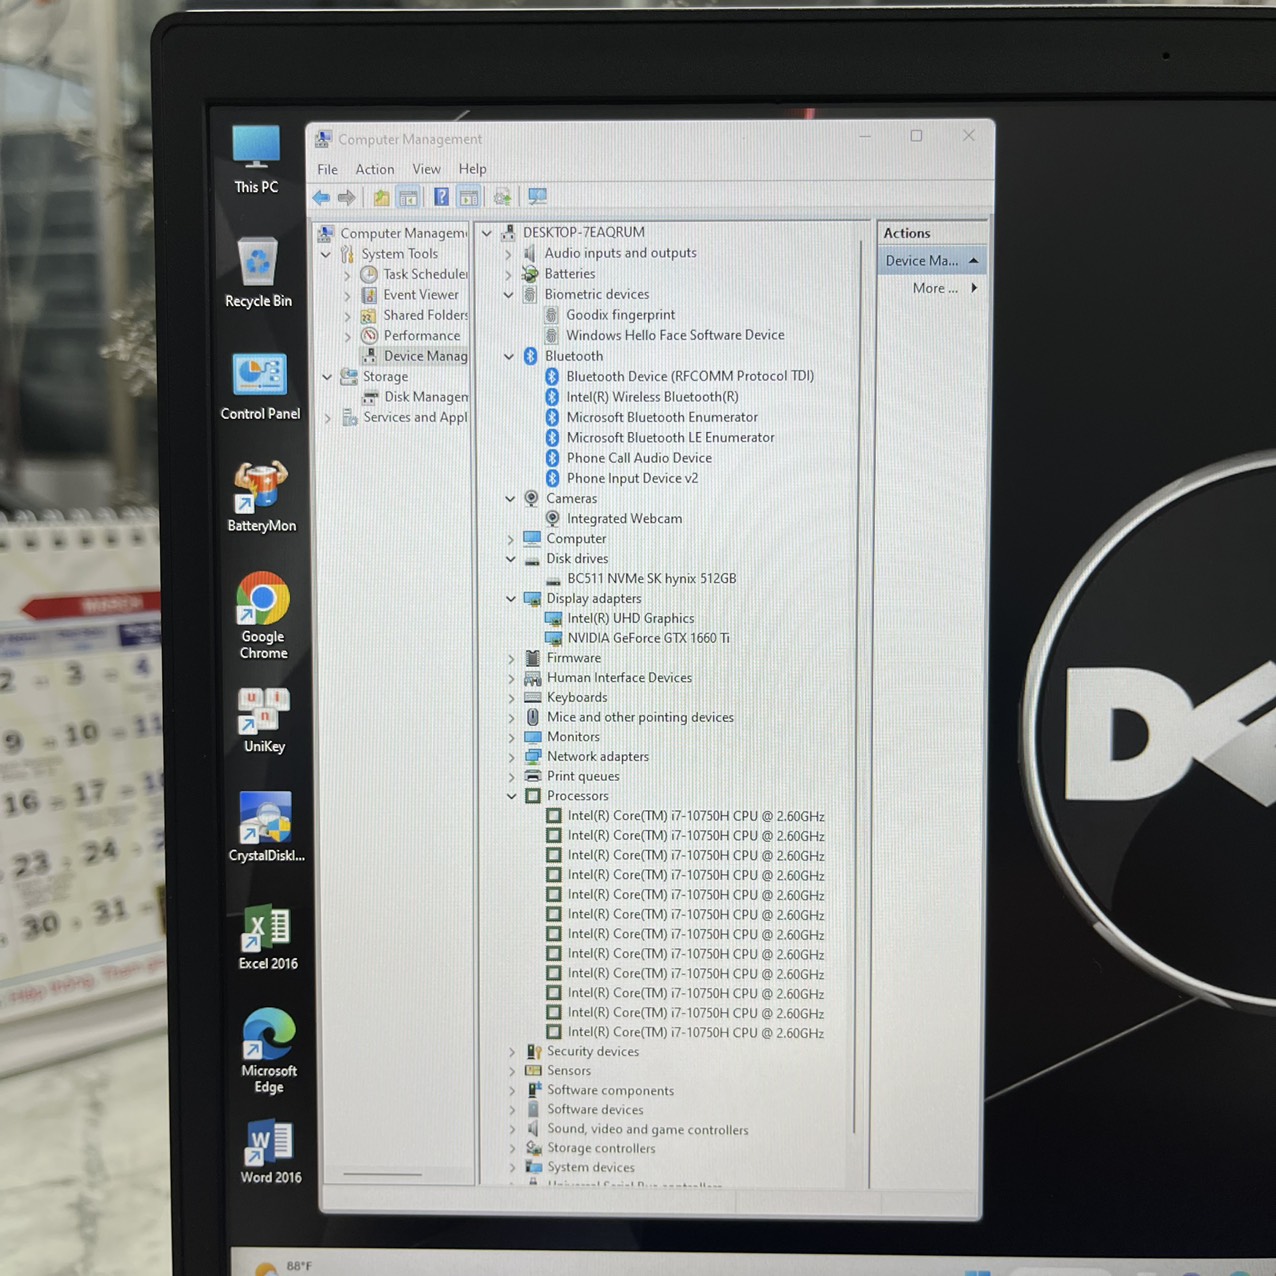1276x1276 pixels.
Task: Select Microsoft Bluetooth LE Enumerator
Action: click(x=670, y=437)
